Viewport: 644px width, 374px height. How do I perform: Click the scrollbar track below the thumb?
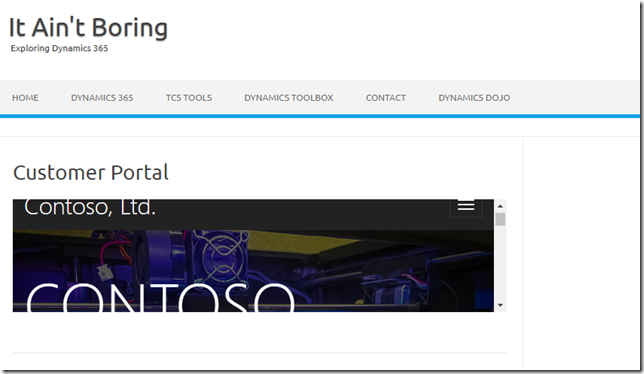coord(500,263)
